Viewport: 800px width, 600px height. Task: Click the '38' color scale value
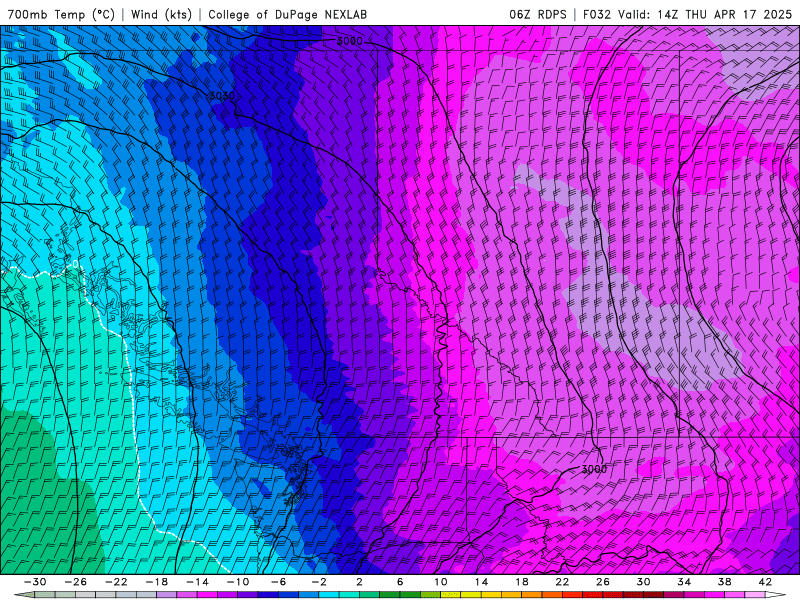click(725, 582)
